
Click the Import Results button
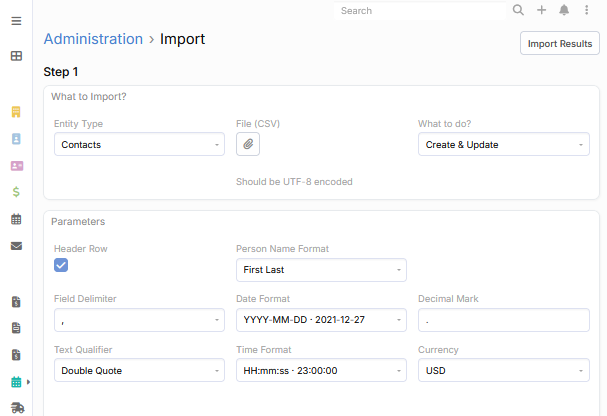560,43
